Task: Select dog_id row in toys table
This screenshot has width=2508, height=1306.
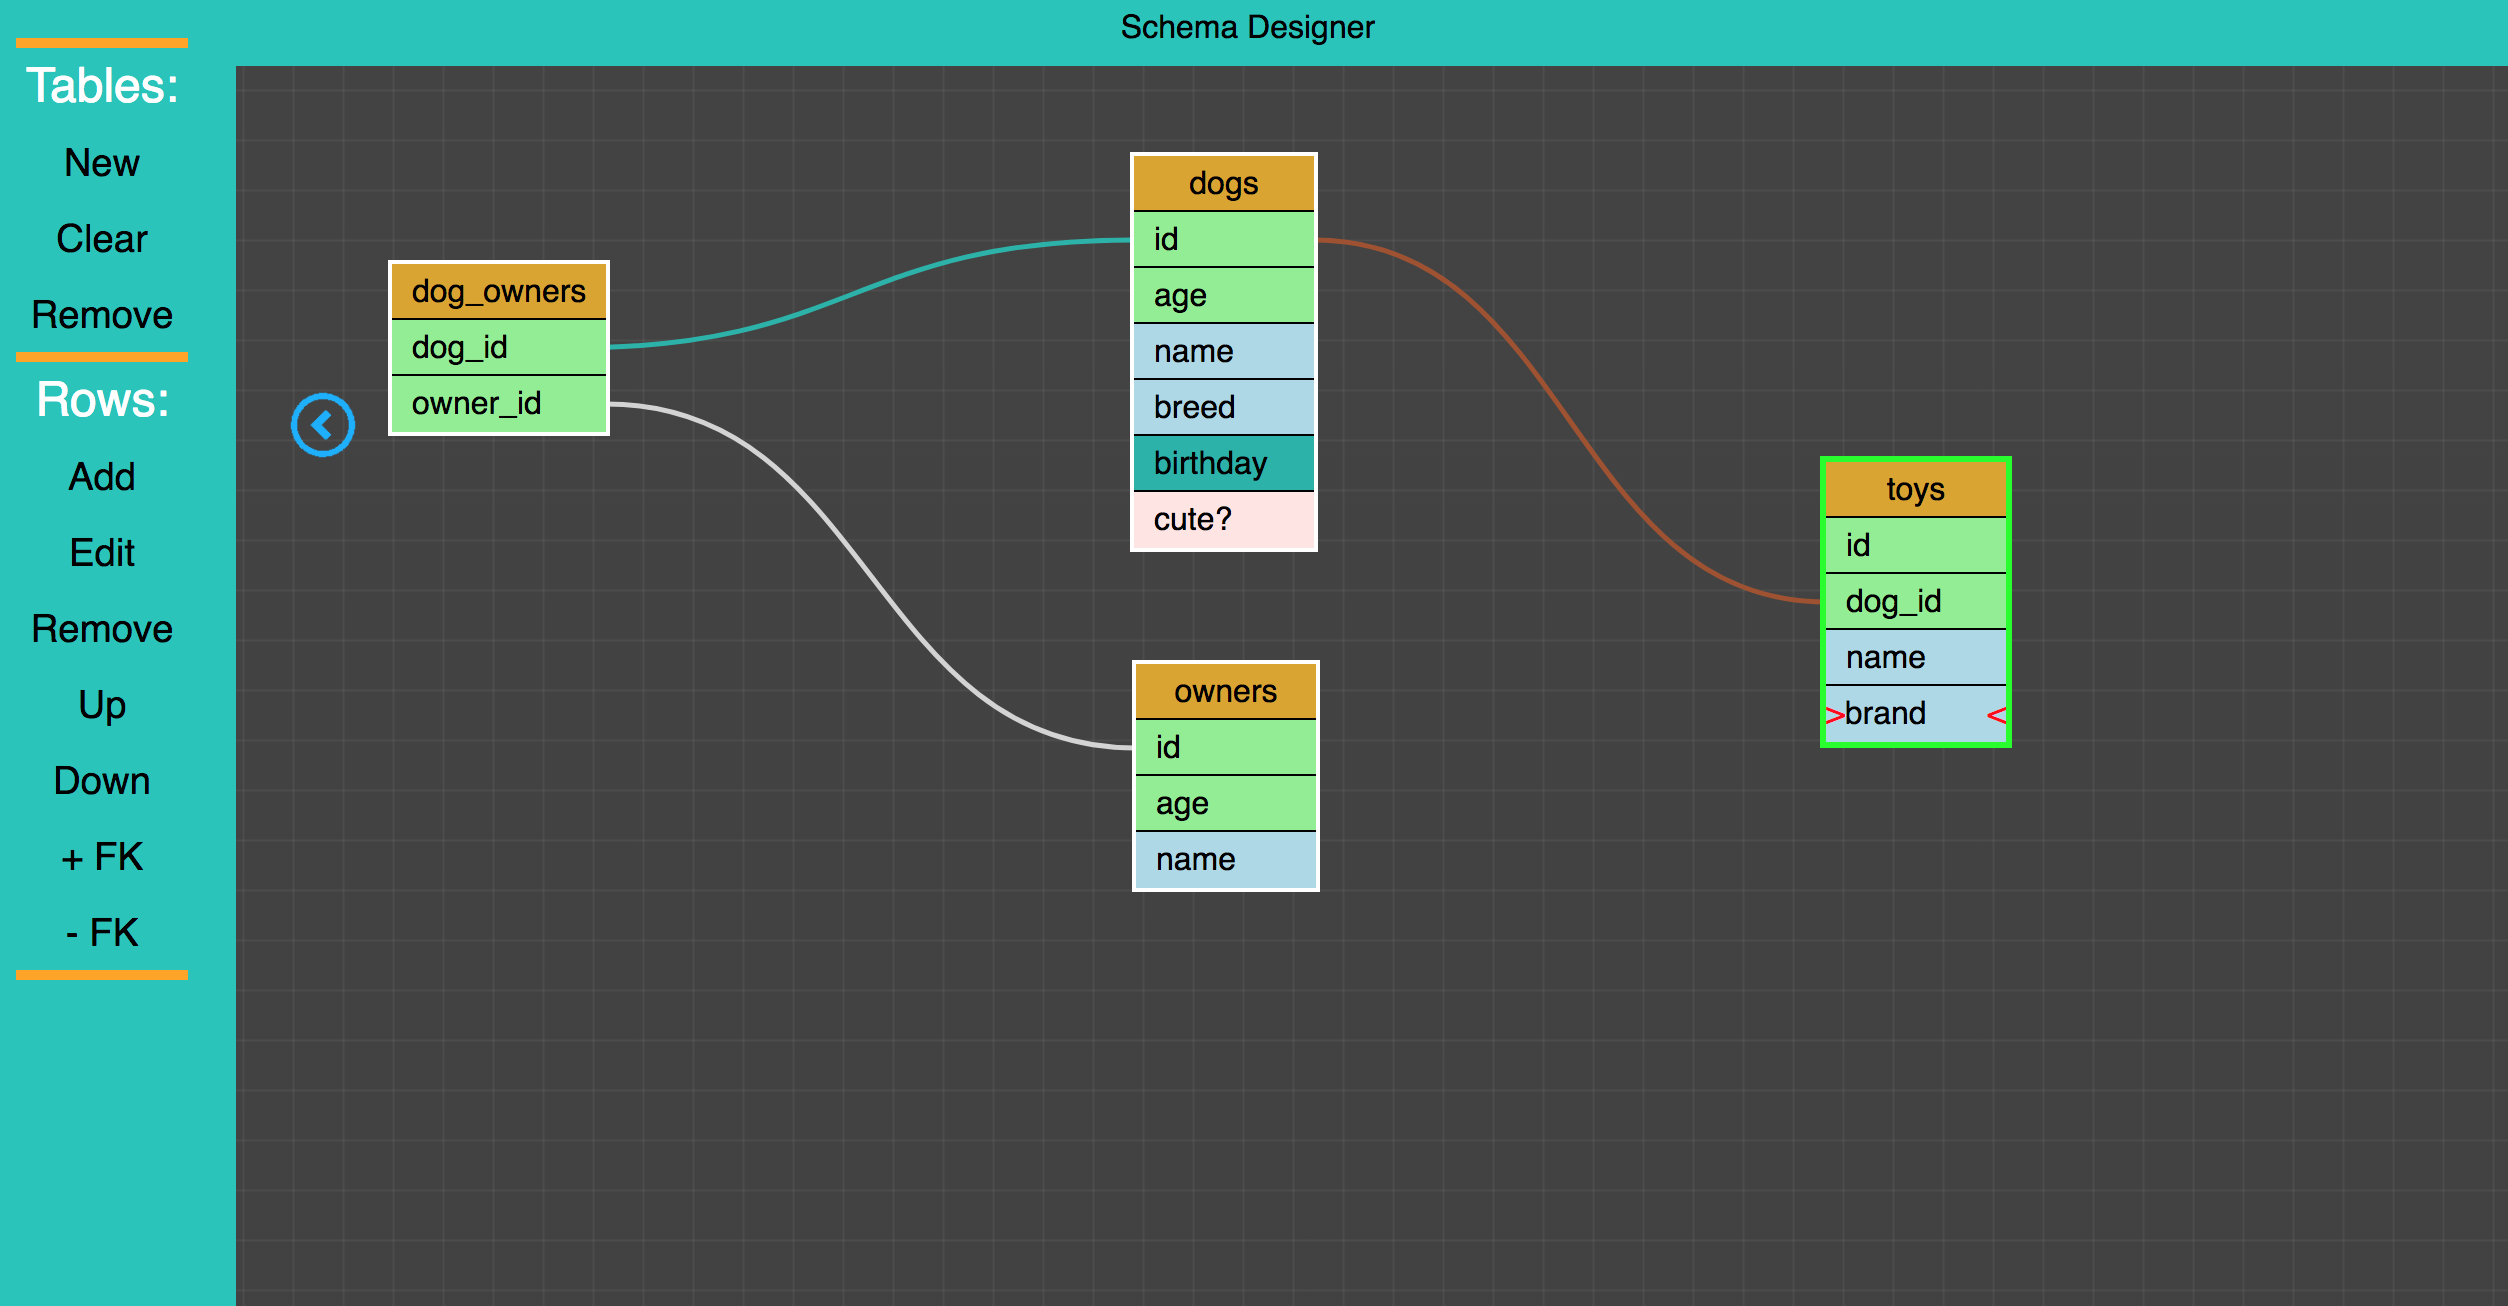Action: click(1915, 601)
